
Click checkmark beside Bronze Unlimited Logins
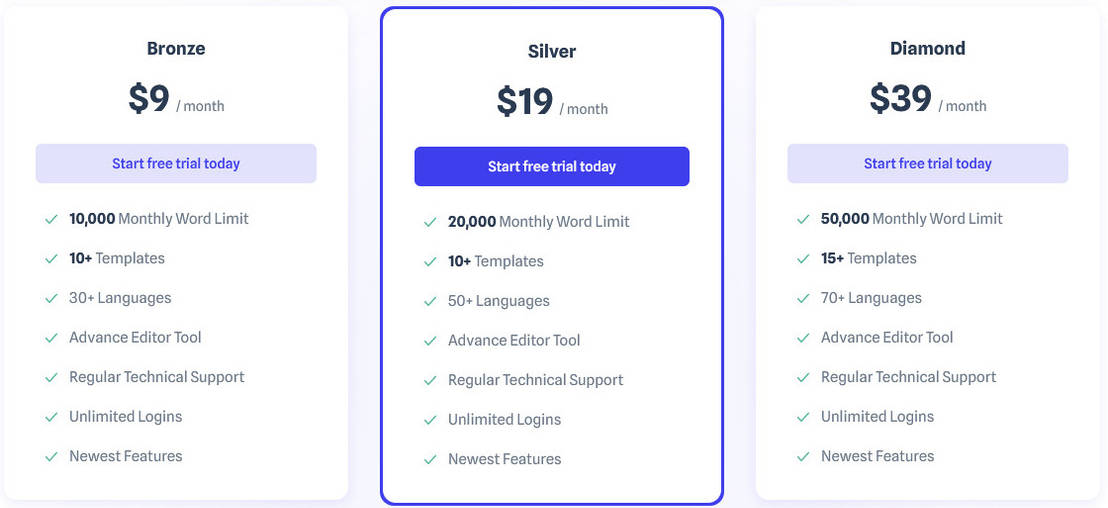[x=50, y=417]
